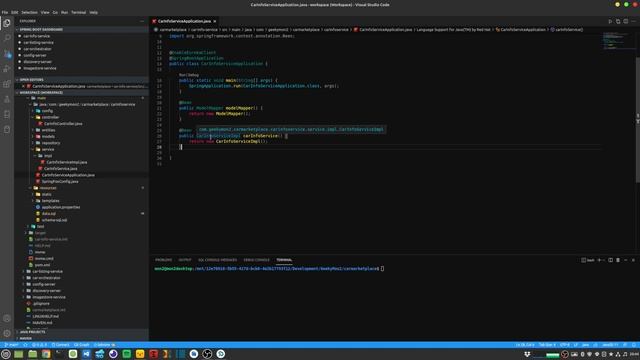Expand the car-listing-service folder in the workspace tree

click(x=47, y=271)
